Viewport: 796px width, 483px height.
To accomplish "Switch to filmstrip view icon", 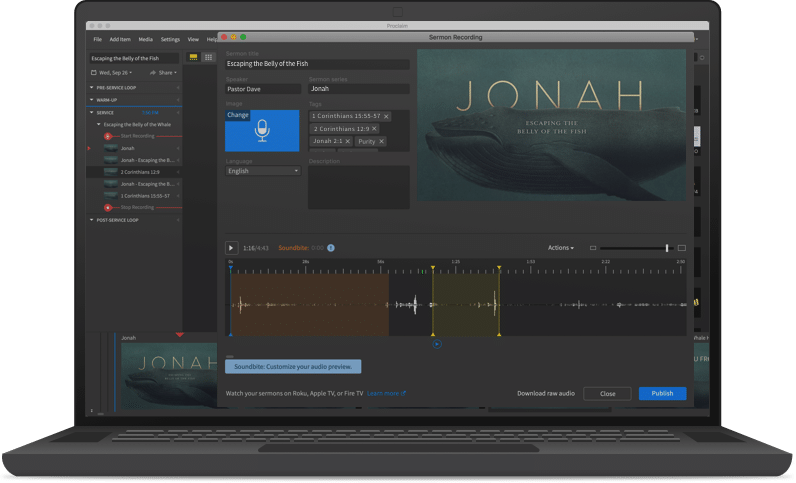I will [193, 57].
